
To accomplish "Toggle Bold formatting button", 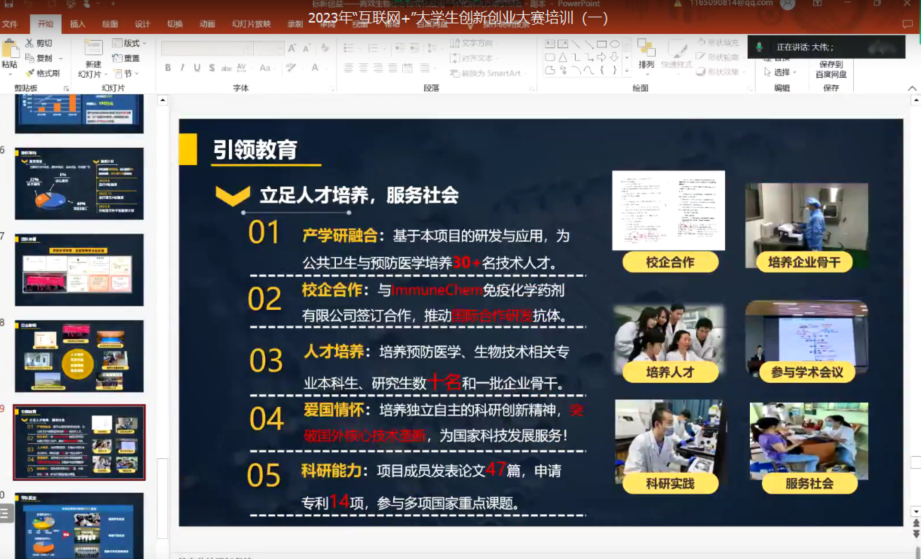I will [x=167, y=68].
